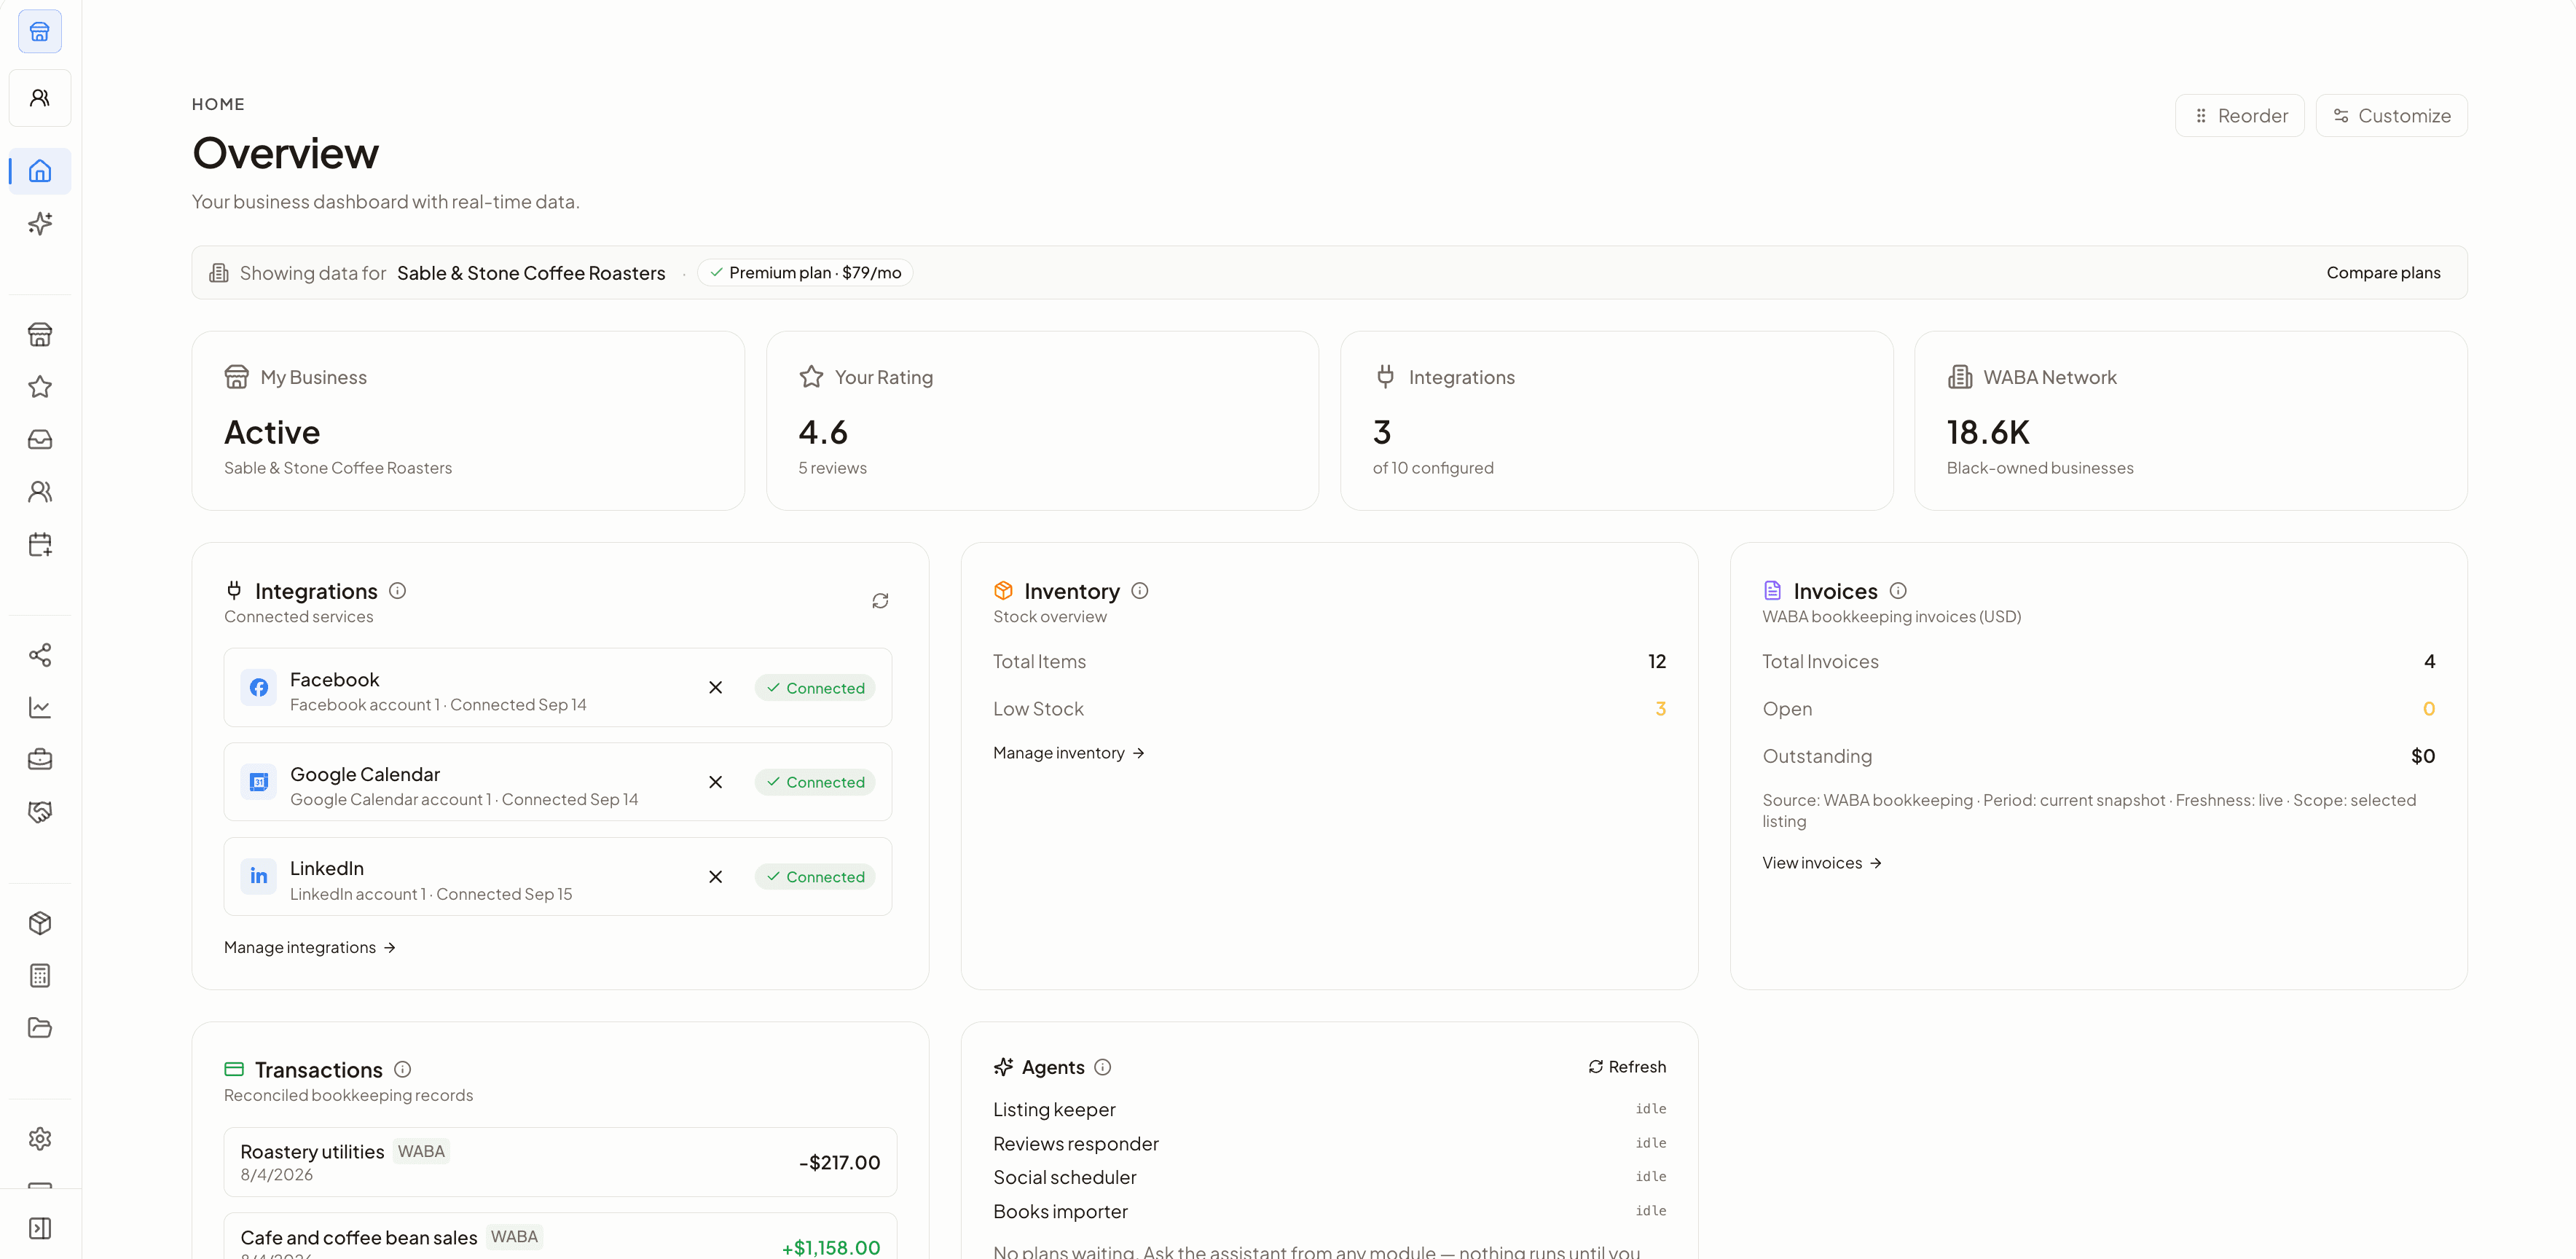Screen dimensions: 2576x1259
Task: Open the star reviews sidebar icon
Action: (40, 387)
